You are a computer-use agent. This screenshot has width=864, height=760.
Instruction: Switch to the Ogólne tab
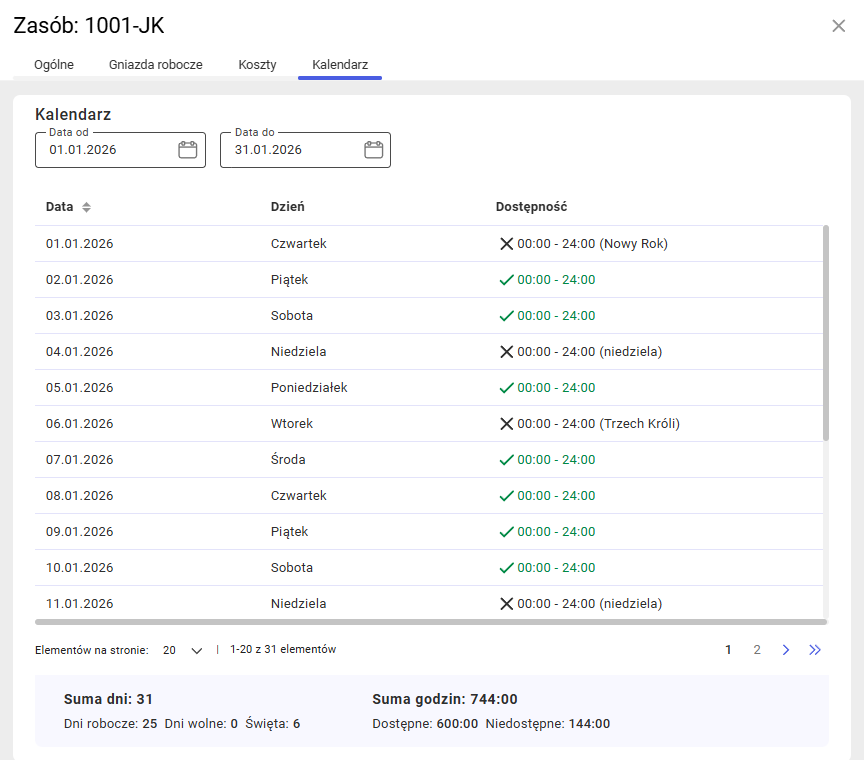(54, 65)
